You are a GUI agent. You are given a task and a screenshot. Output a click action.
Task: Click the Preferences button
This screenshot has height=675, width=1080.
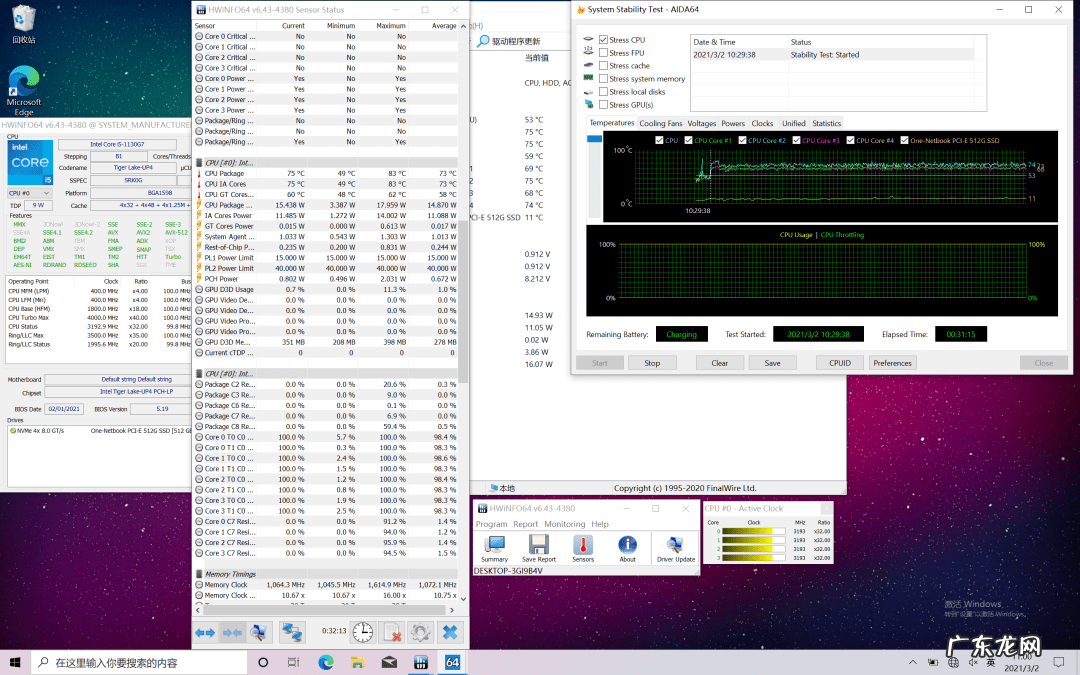892,363
